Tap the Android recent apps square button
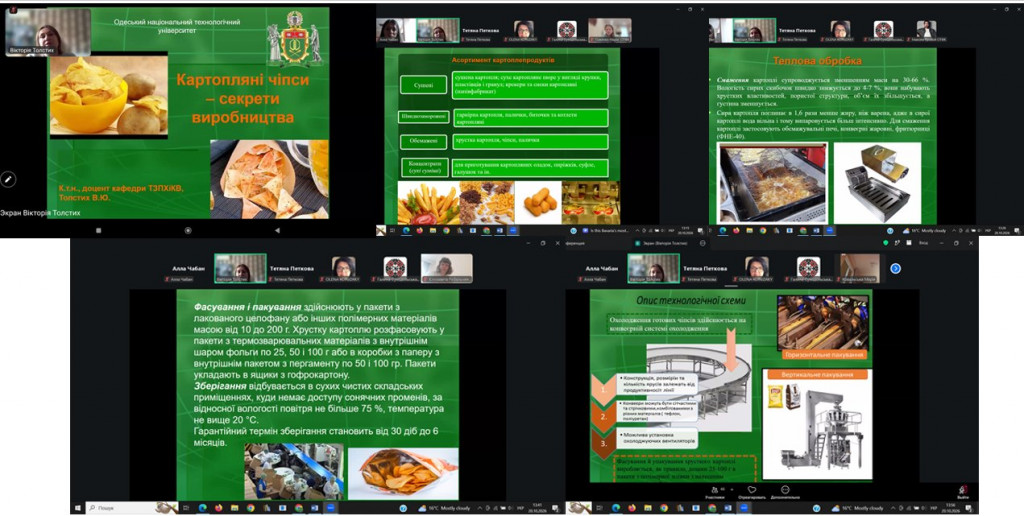Viewport: 1024px width, 516px height. (99, 231)
